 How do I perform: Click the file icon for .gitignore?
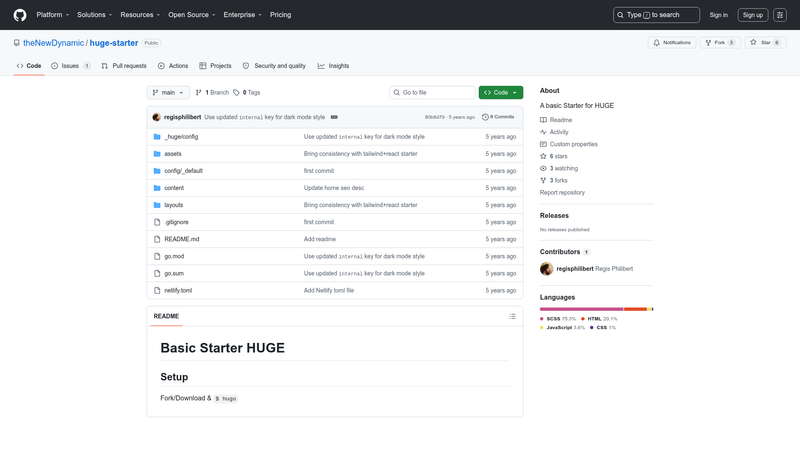point(157,222)
